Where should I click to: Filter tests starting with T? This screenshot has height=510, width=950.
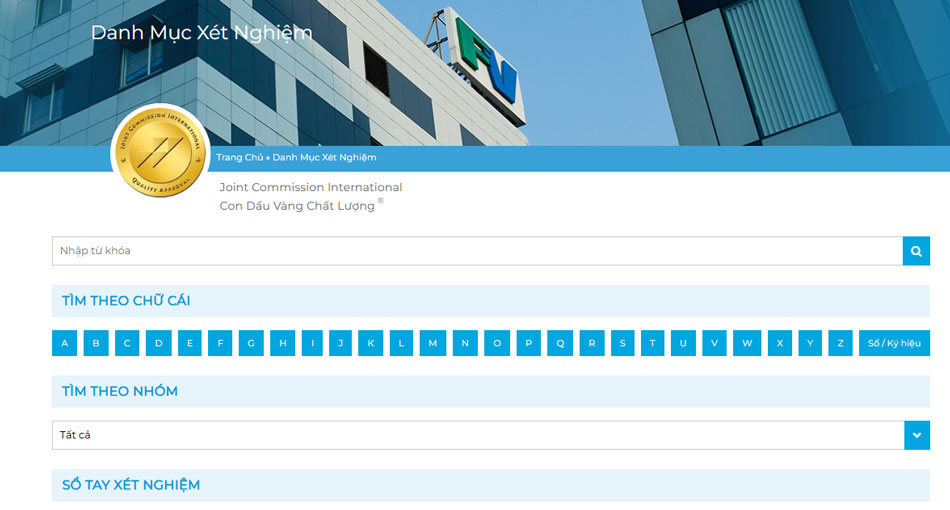(x=652, y=343)
